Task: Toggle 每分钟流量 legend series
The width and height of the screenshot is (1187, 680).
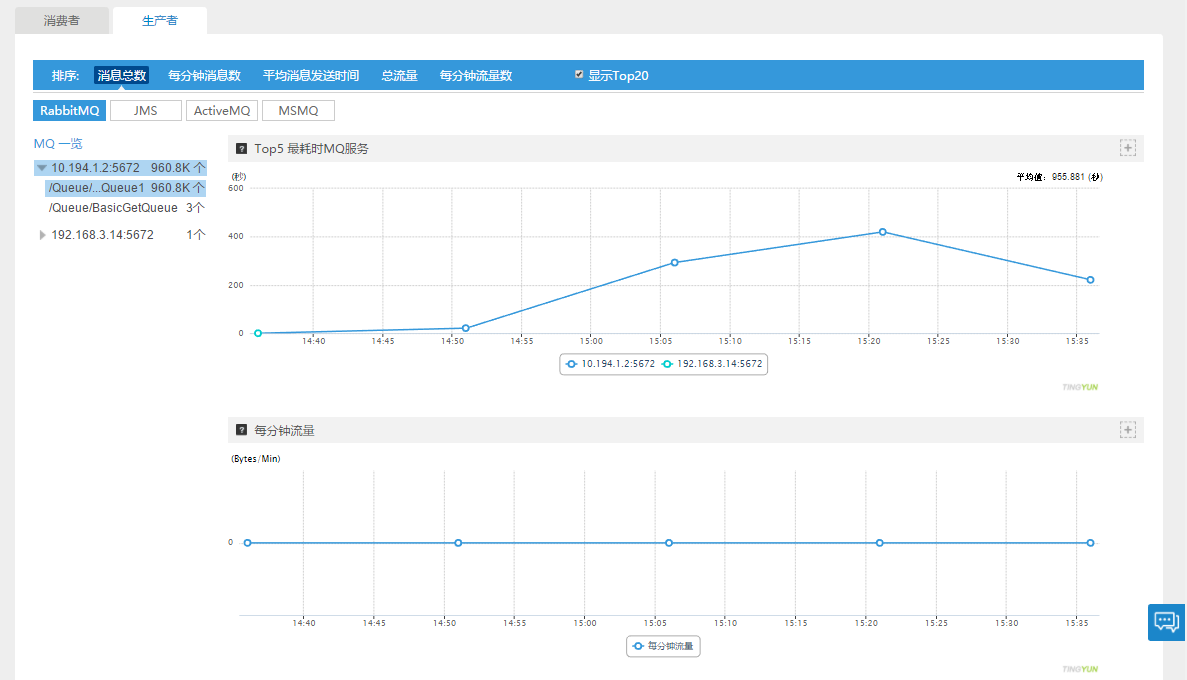Action: click(663, 646)
